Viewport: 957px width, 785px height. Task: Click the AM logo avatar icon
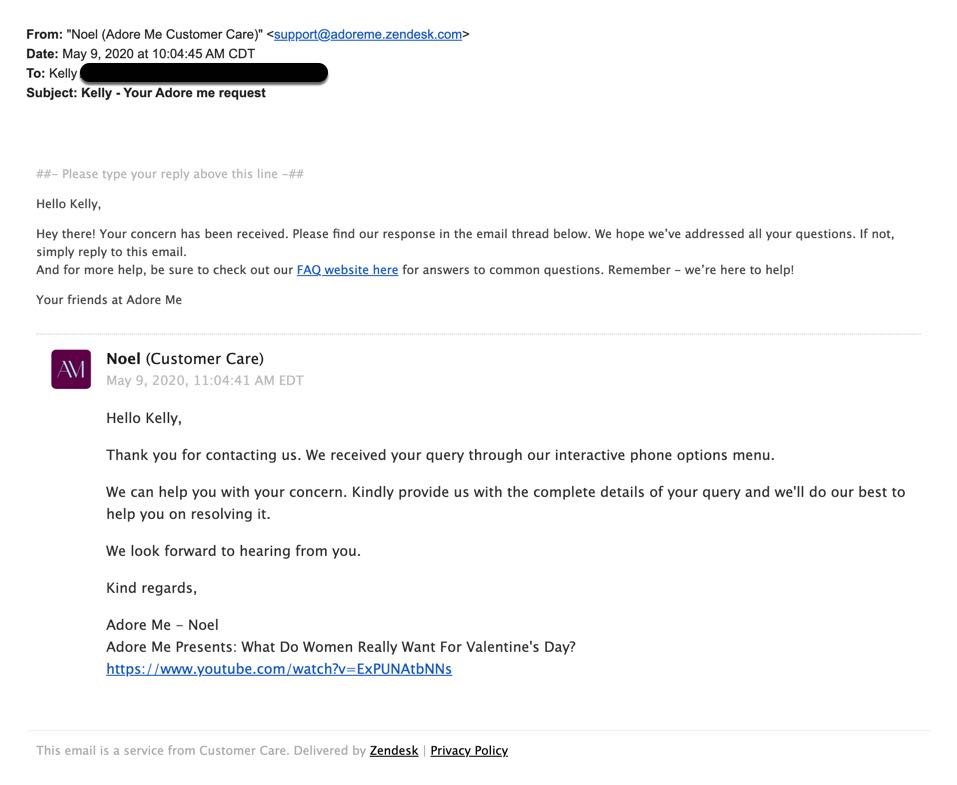click(71, 369)
